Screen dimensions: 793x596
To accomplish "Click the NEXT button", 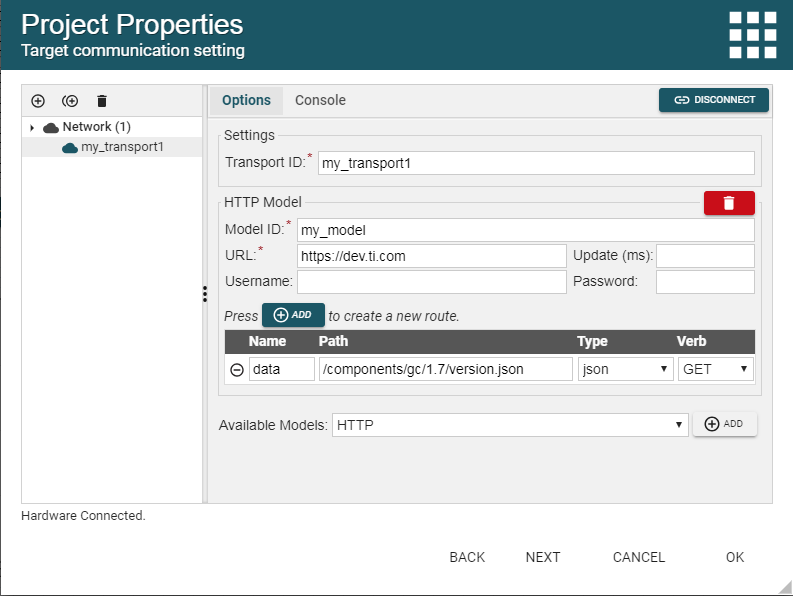I will (x=543, y=557).
